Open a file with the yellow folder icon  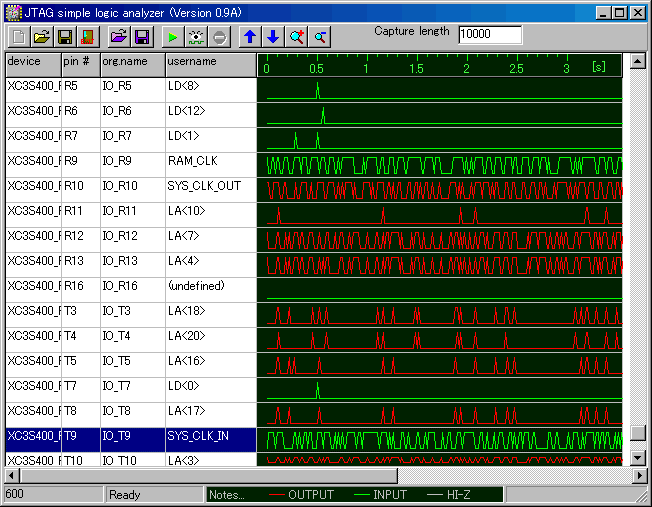coord(41,37)
